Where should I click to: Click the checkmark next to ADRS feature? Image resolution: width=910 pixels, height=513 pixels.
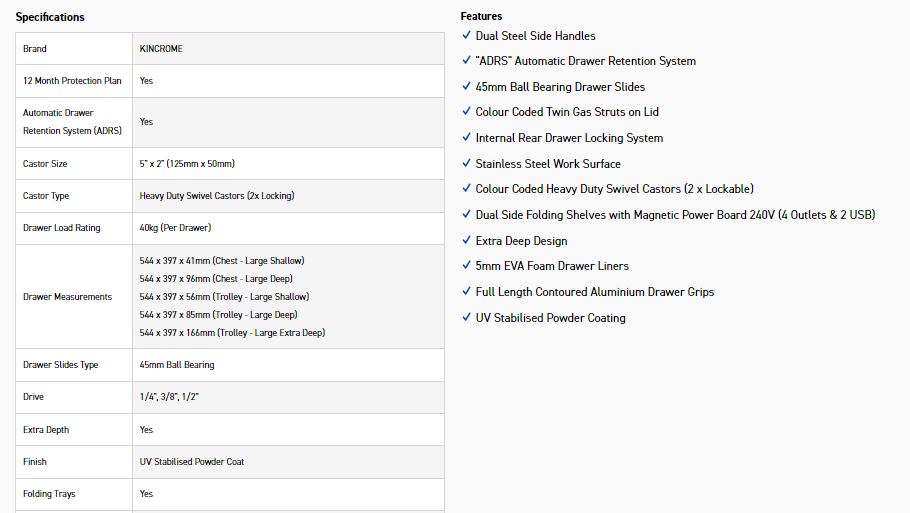466,61
